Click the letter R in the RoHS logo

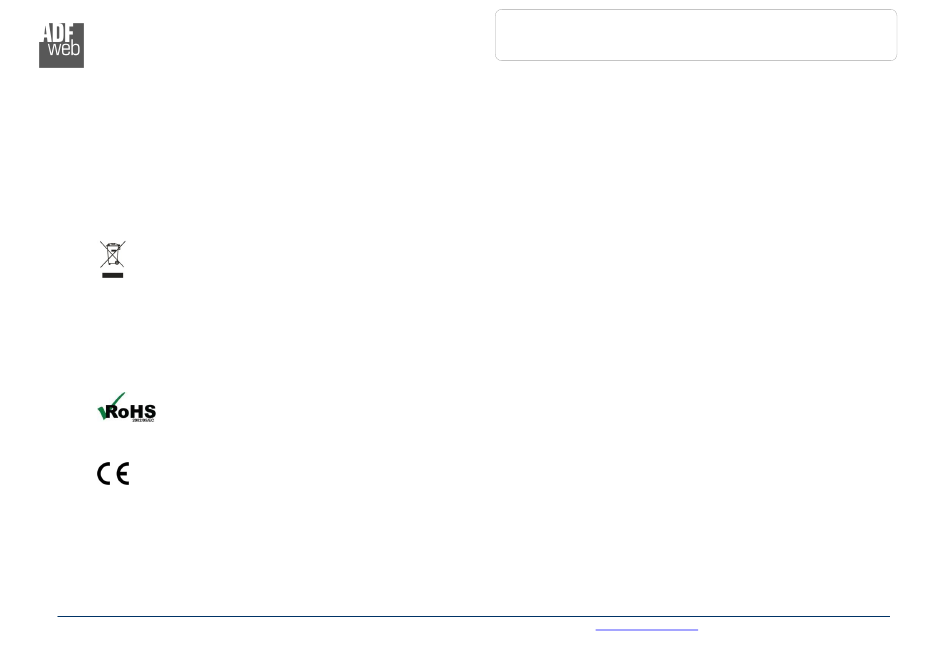113,412
